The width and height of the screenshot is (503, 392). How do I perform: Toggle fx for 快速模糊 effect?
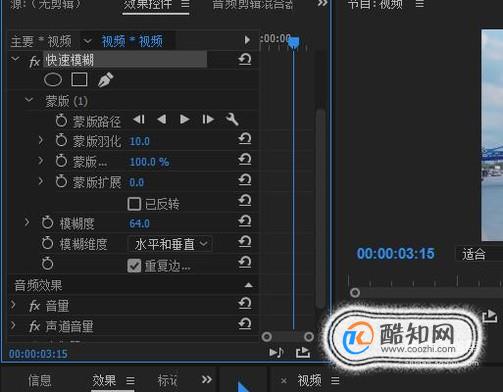[35, 61]
